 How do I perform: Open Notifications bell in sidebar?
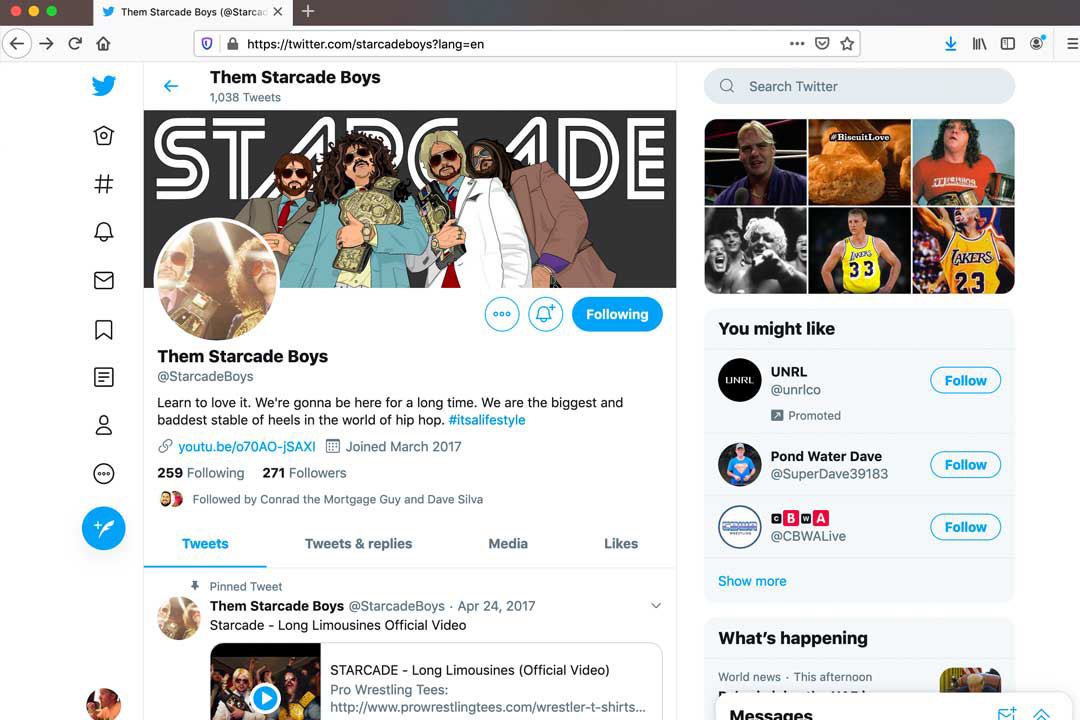point(103,232)
